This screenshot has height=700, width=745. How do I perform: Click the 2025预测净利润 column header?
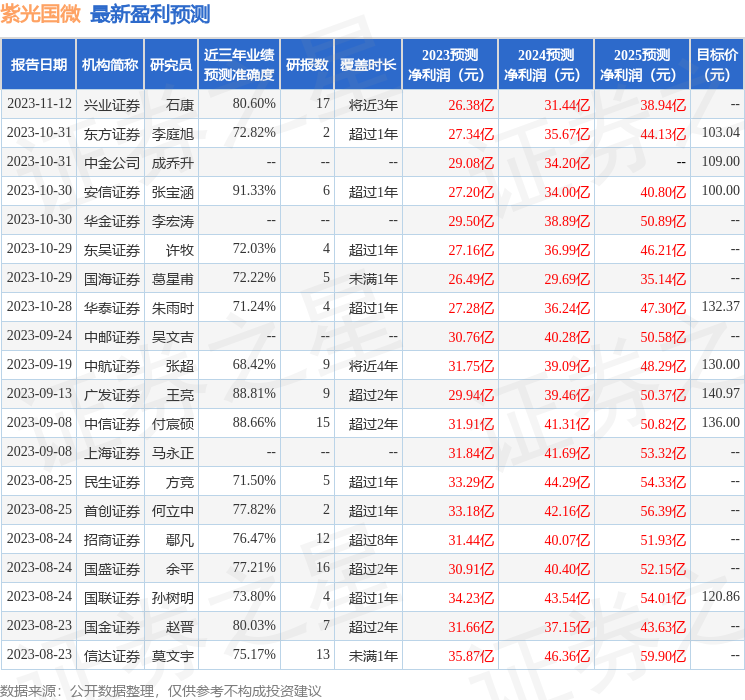(642, 65)
